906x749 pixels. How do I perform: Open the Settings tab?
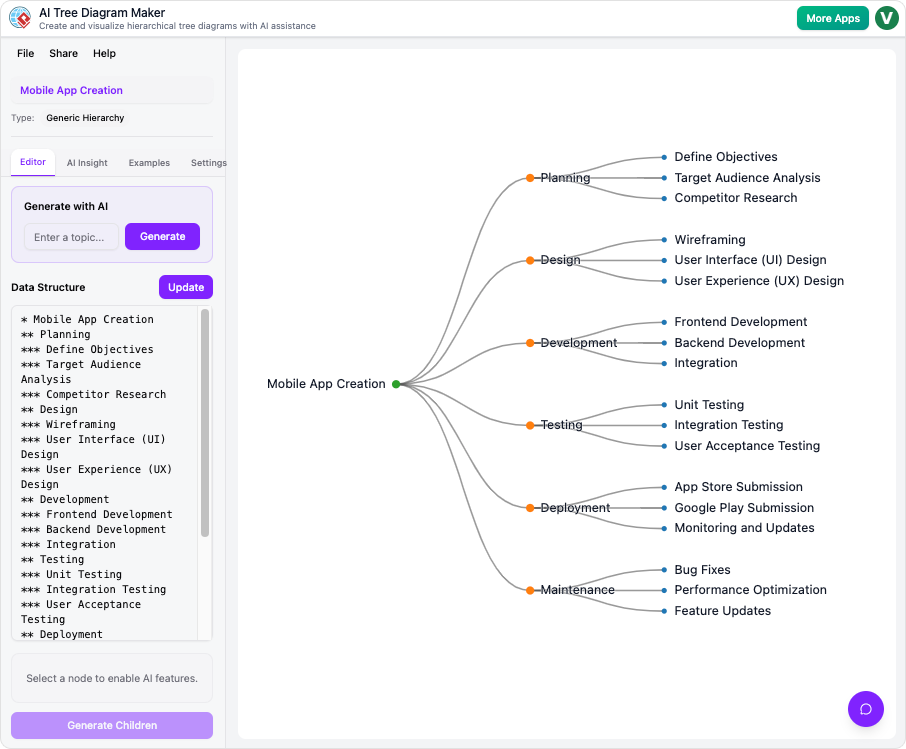click(x=208, y=162)
